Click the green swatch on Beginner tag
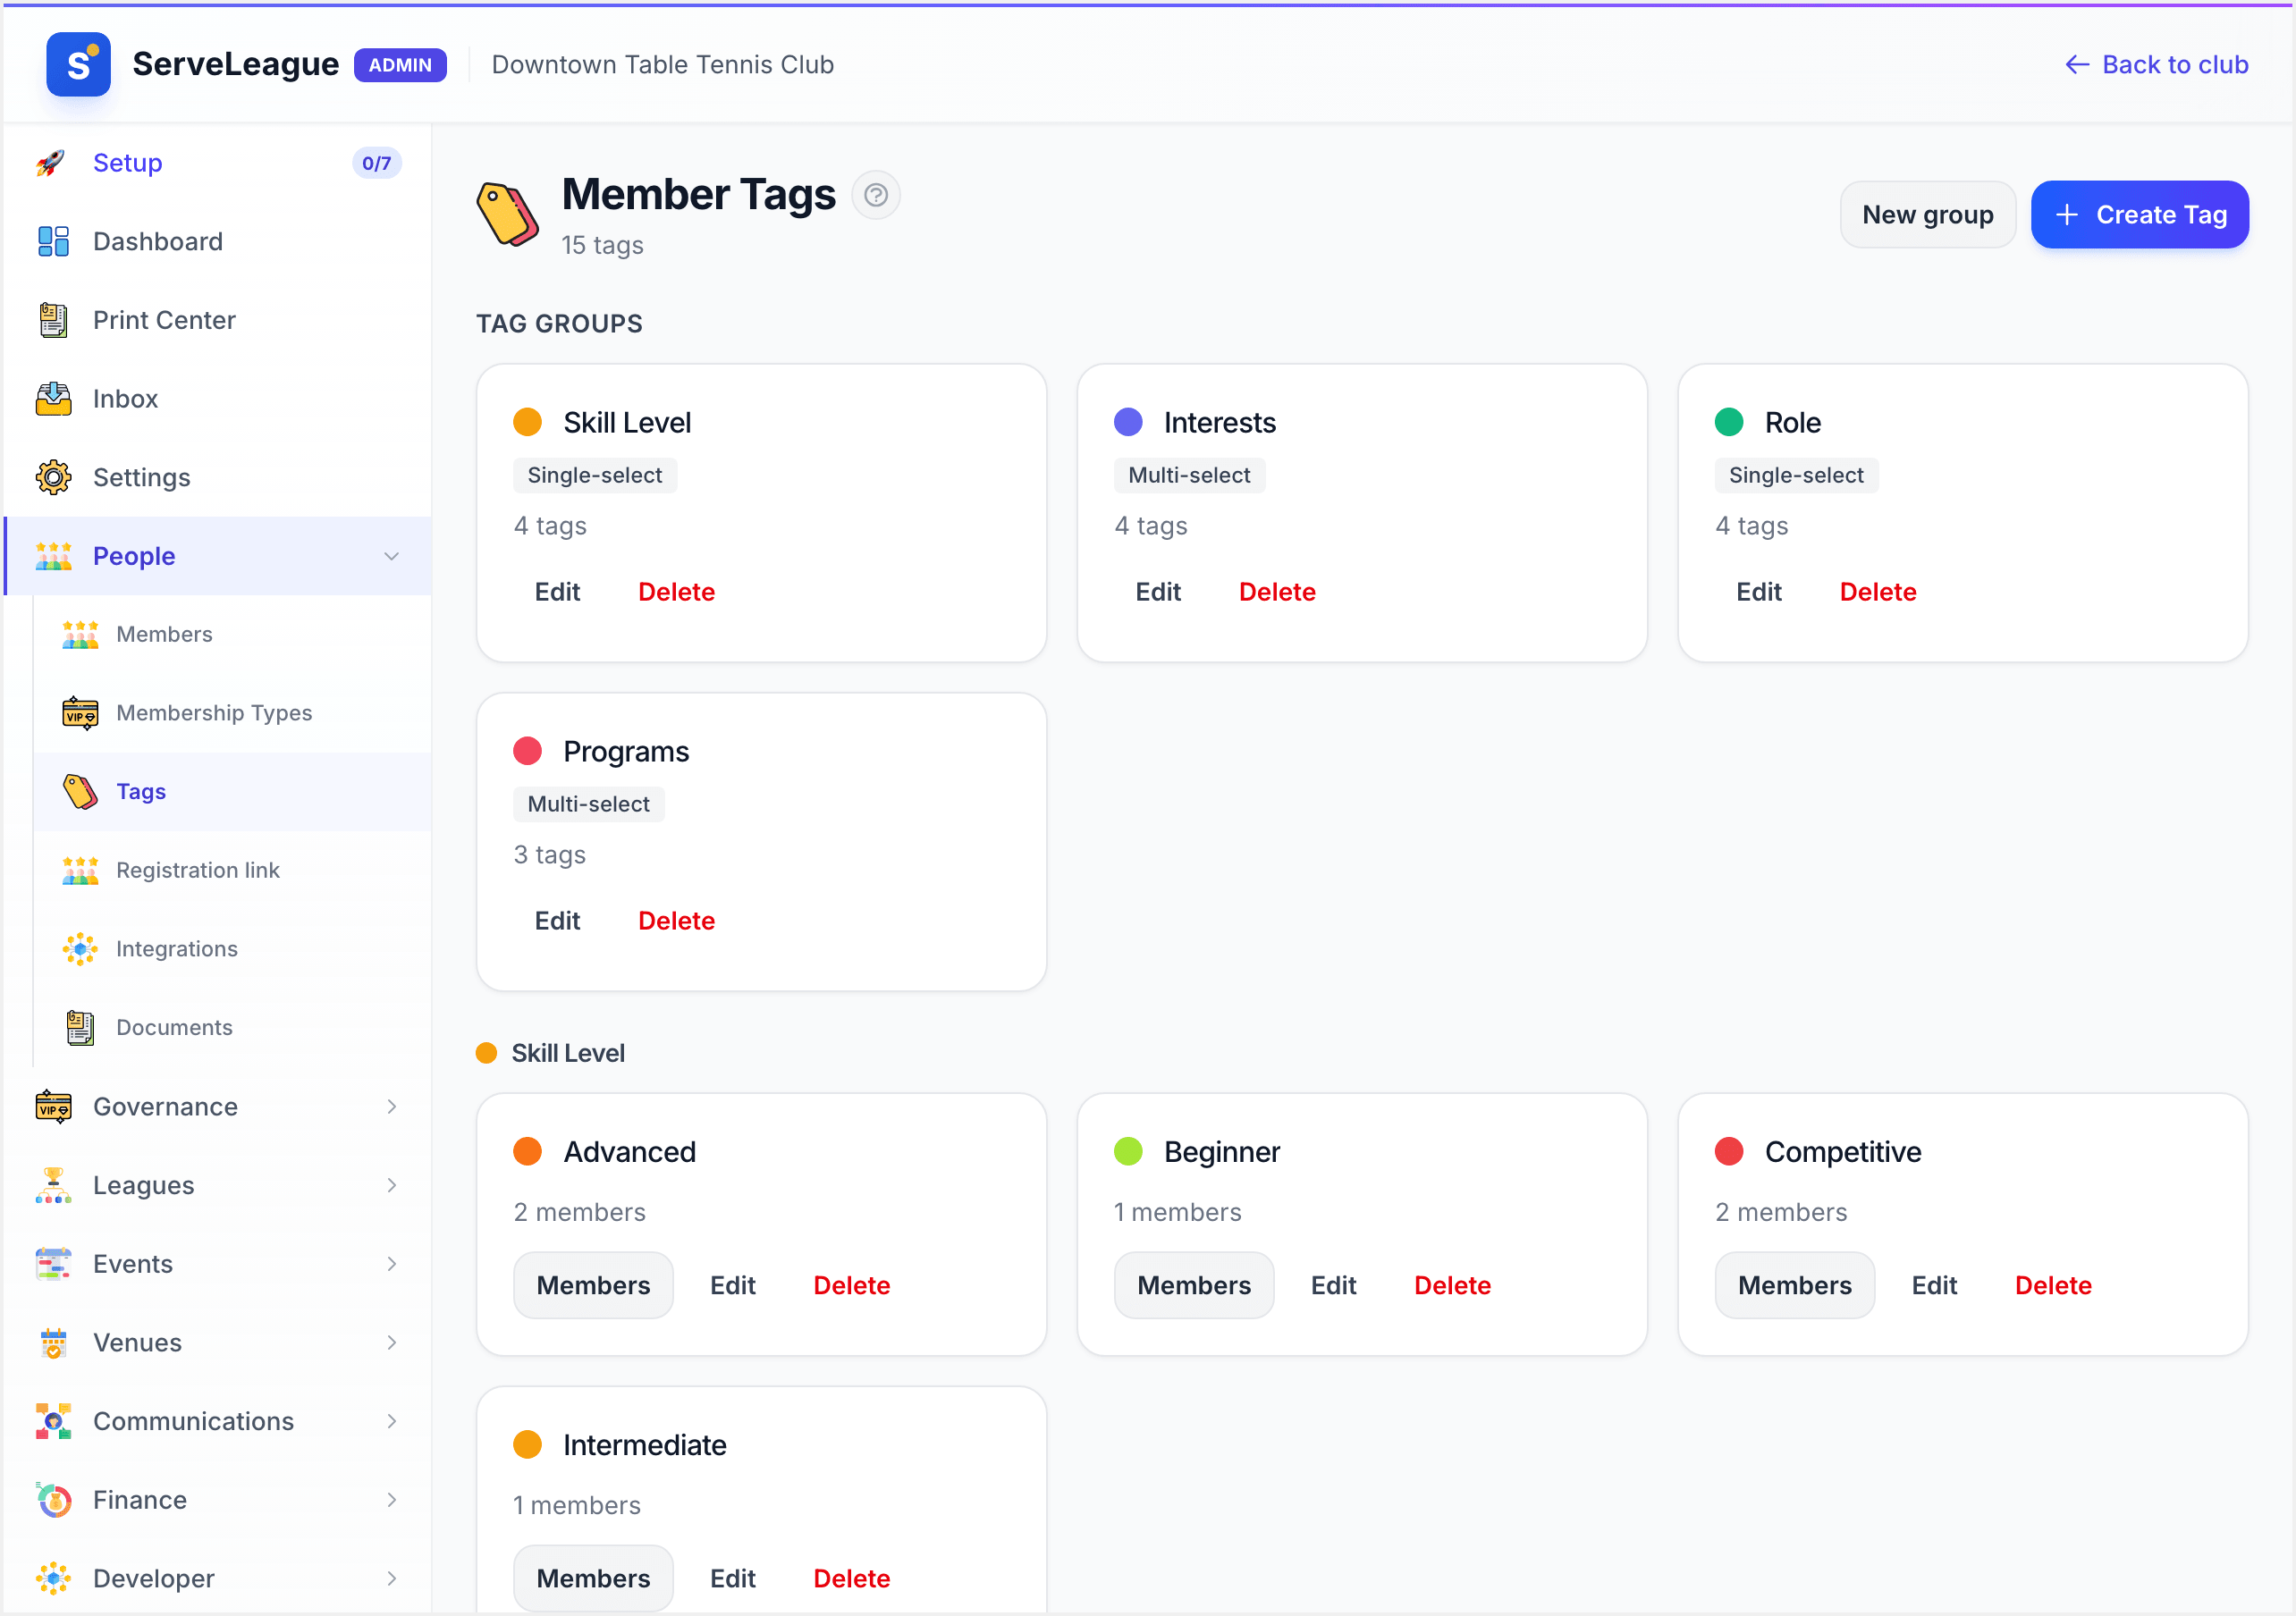This screenshot has height=1616, width=2296. pyautogui.click(x=1128, y=1151)
